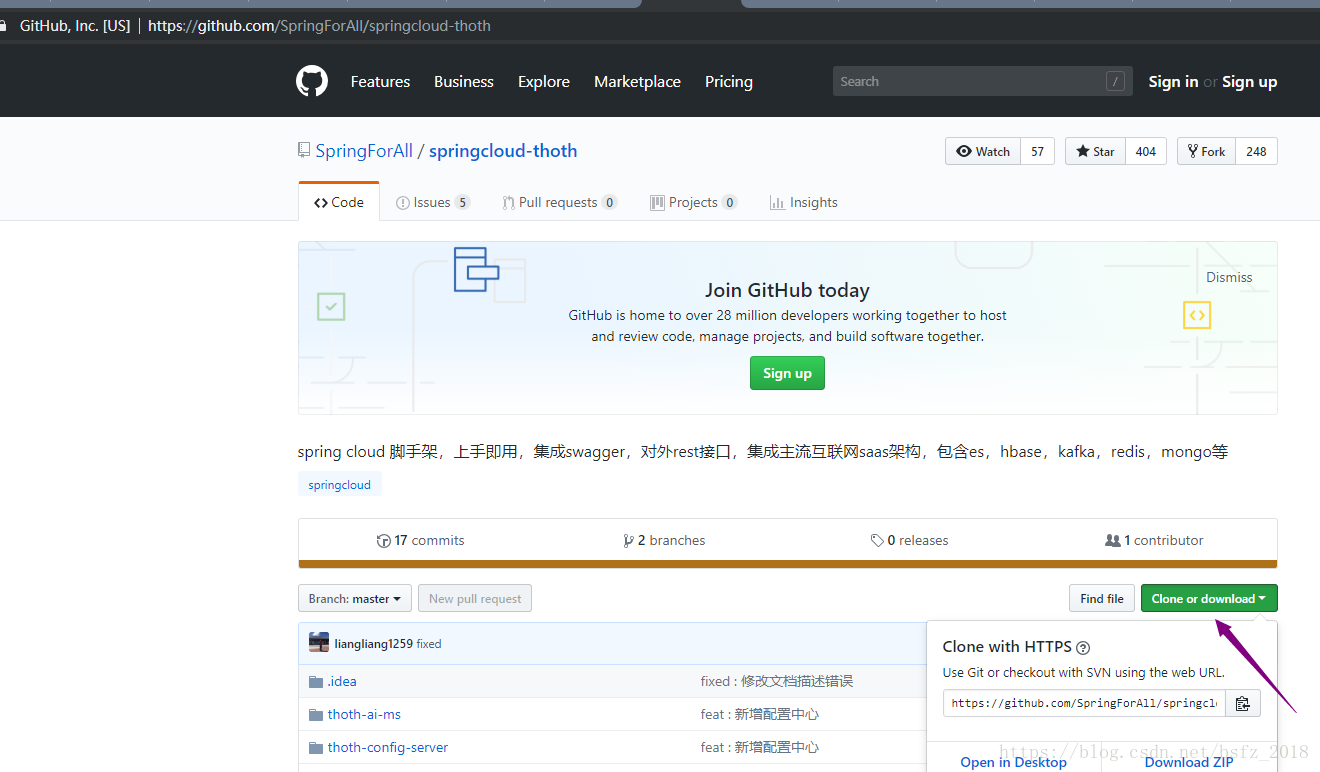1320x772 pixels.
Task: View the 17 commits history
Action: 421,540
